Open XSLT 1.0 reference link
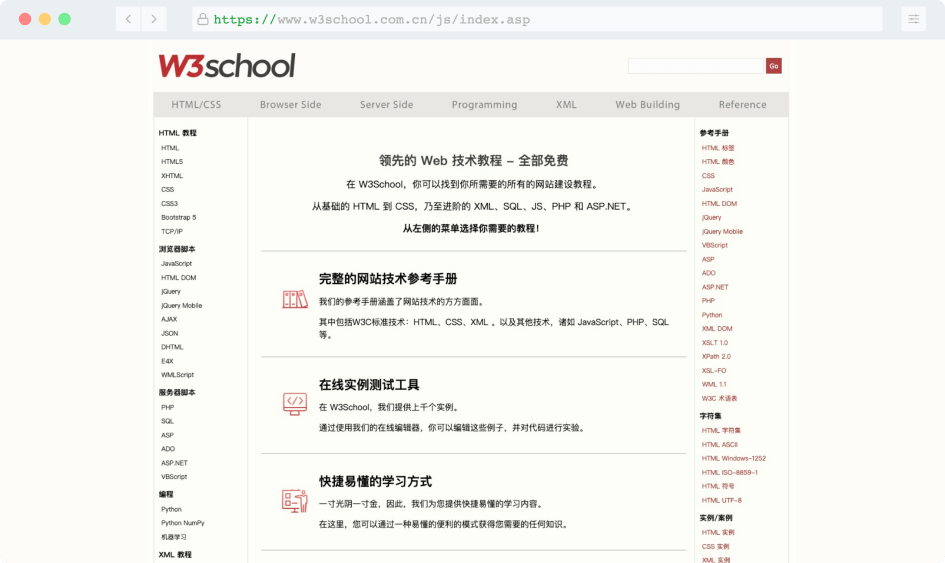Viewport: 945px width, 563px height. pos(715,342)
